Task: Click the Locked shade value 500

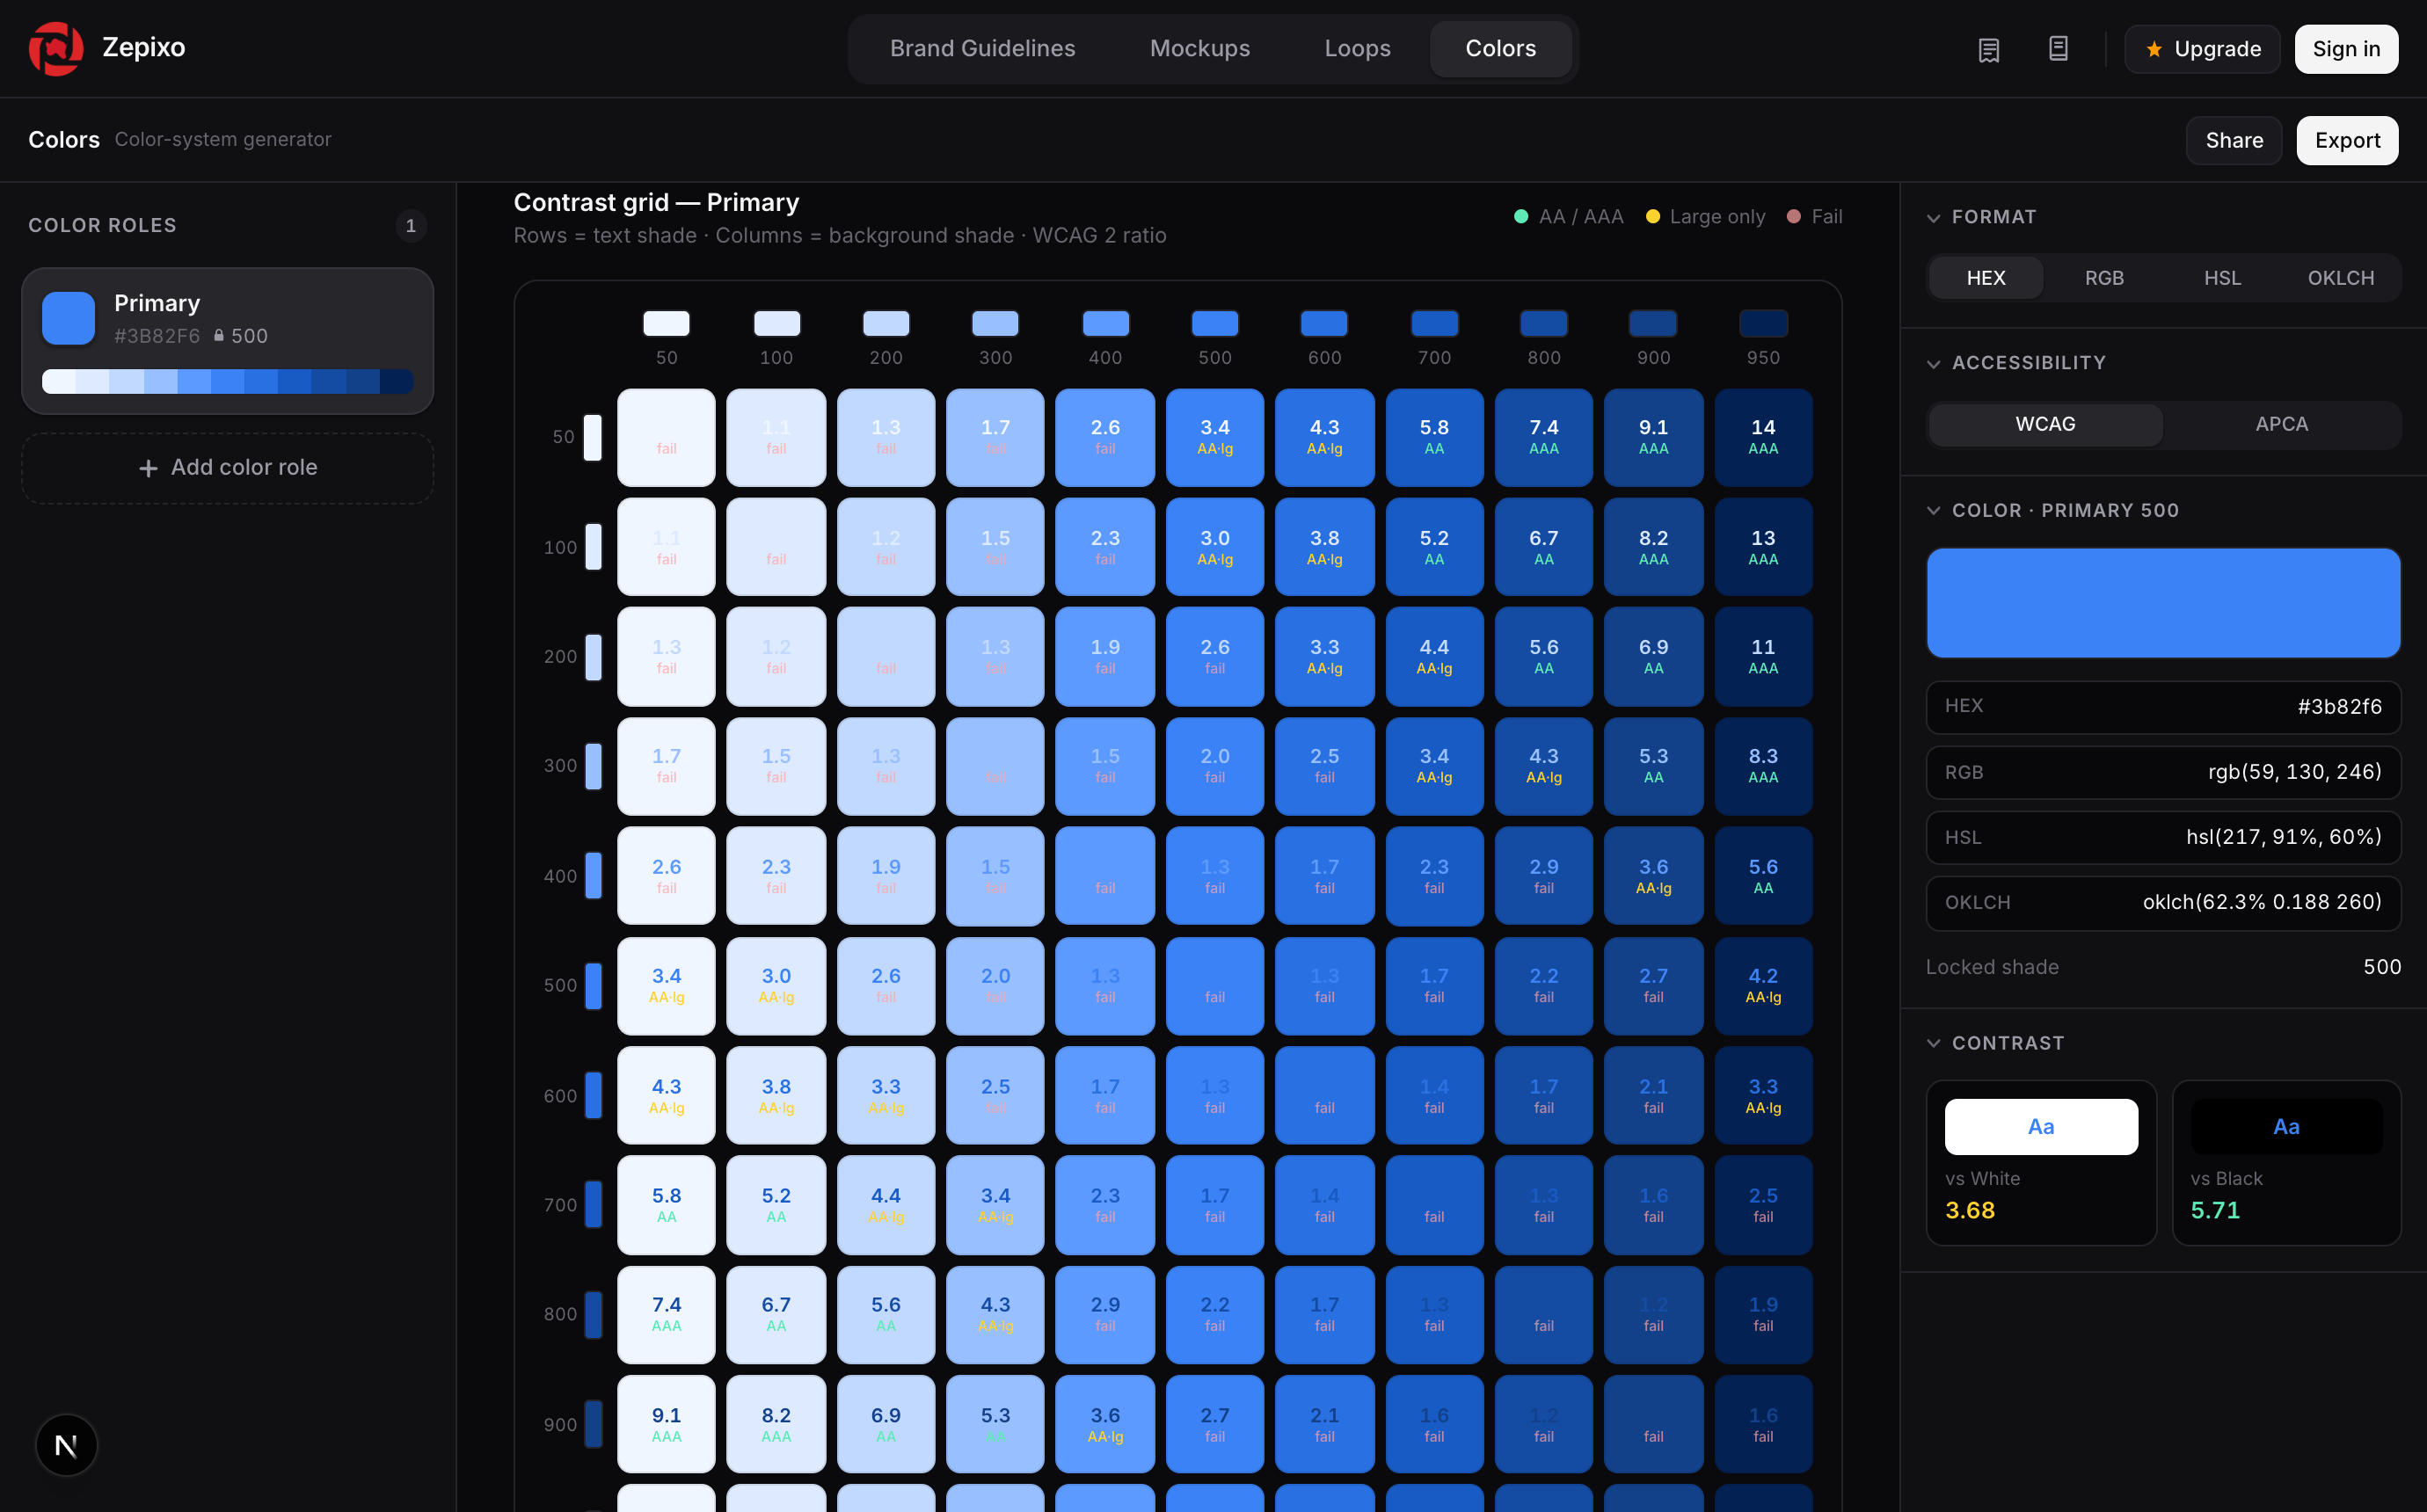Action: pyautogui.click(x=2382, y=967)
